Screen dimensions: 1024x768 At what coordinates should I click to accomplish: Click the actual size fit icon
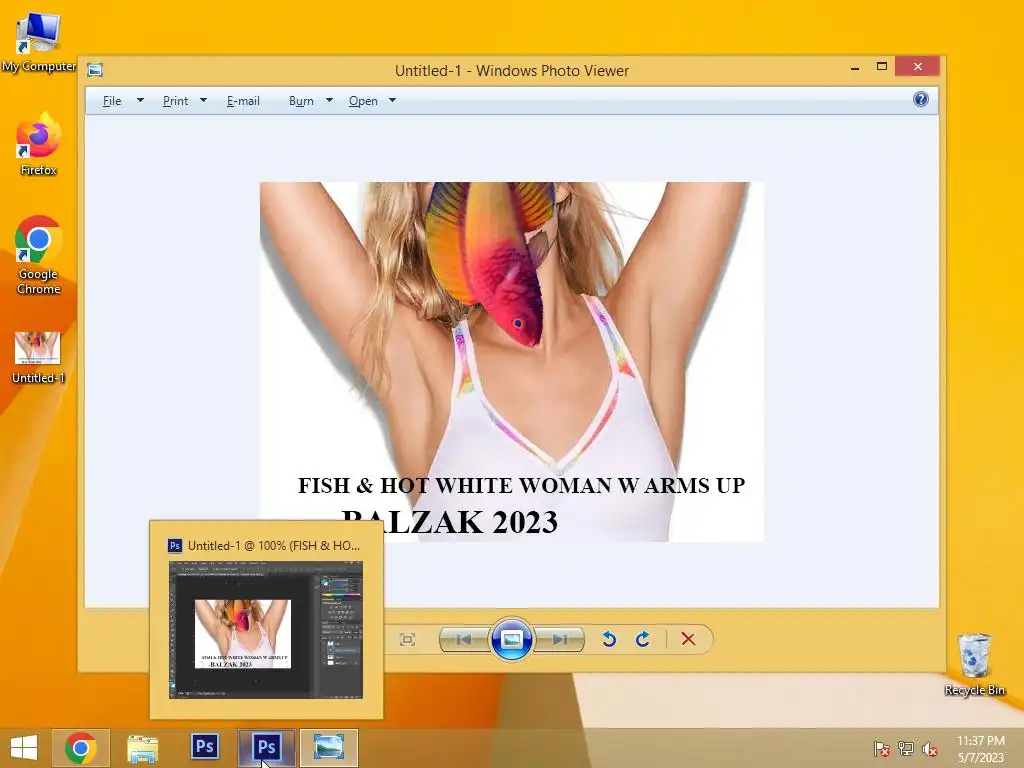pos(407,639)
